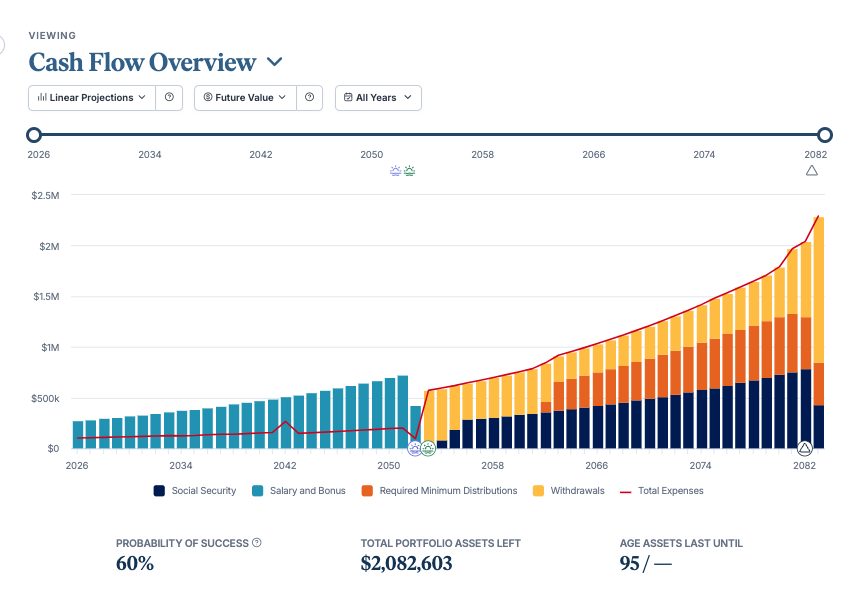Click the 60% probability value
This screenshot has height=601, width=864.
[x=135, y=564]
